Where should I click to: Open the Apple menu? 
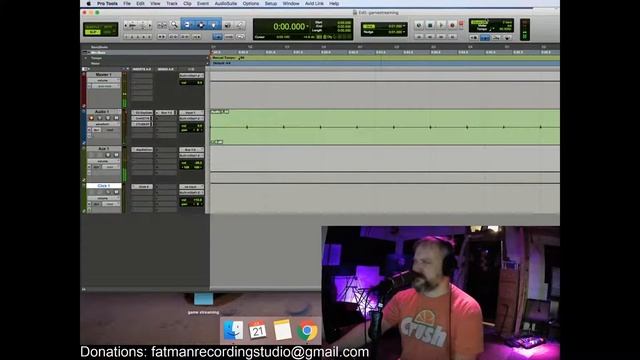pos(89,4)
